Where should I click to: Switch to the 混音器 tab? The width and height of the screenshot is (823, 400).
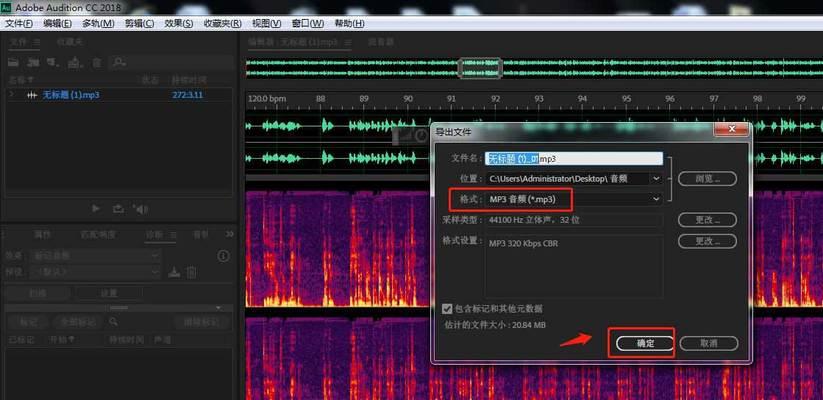(x=381, y=42)
